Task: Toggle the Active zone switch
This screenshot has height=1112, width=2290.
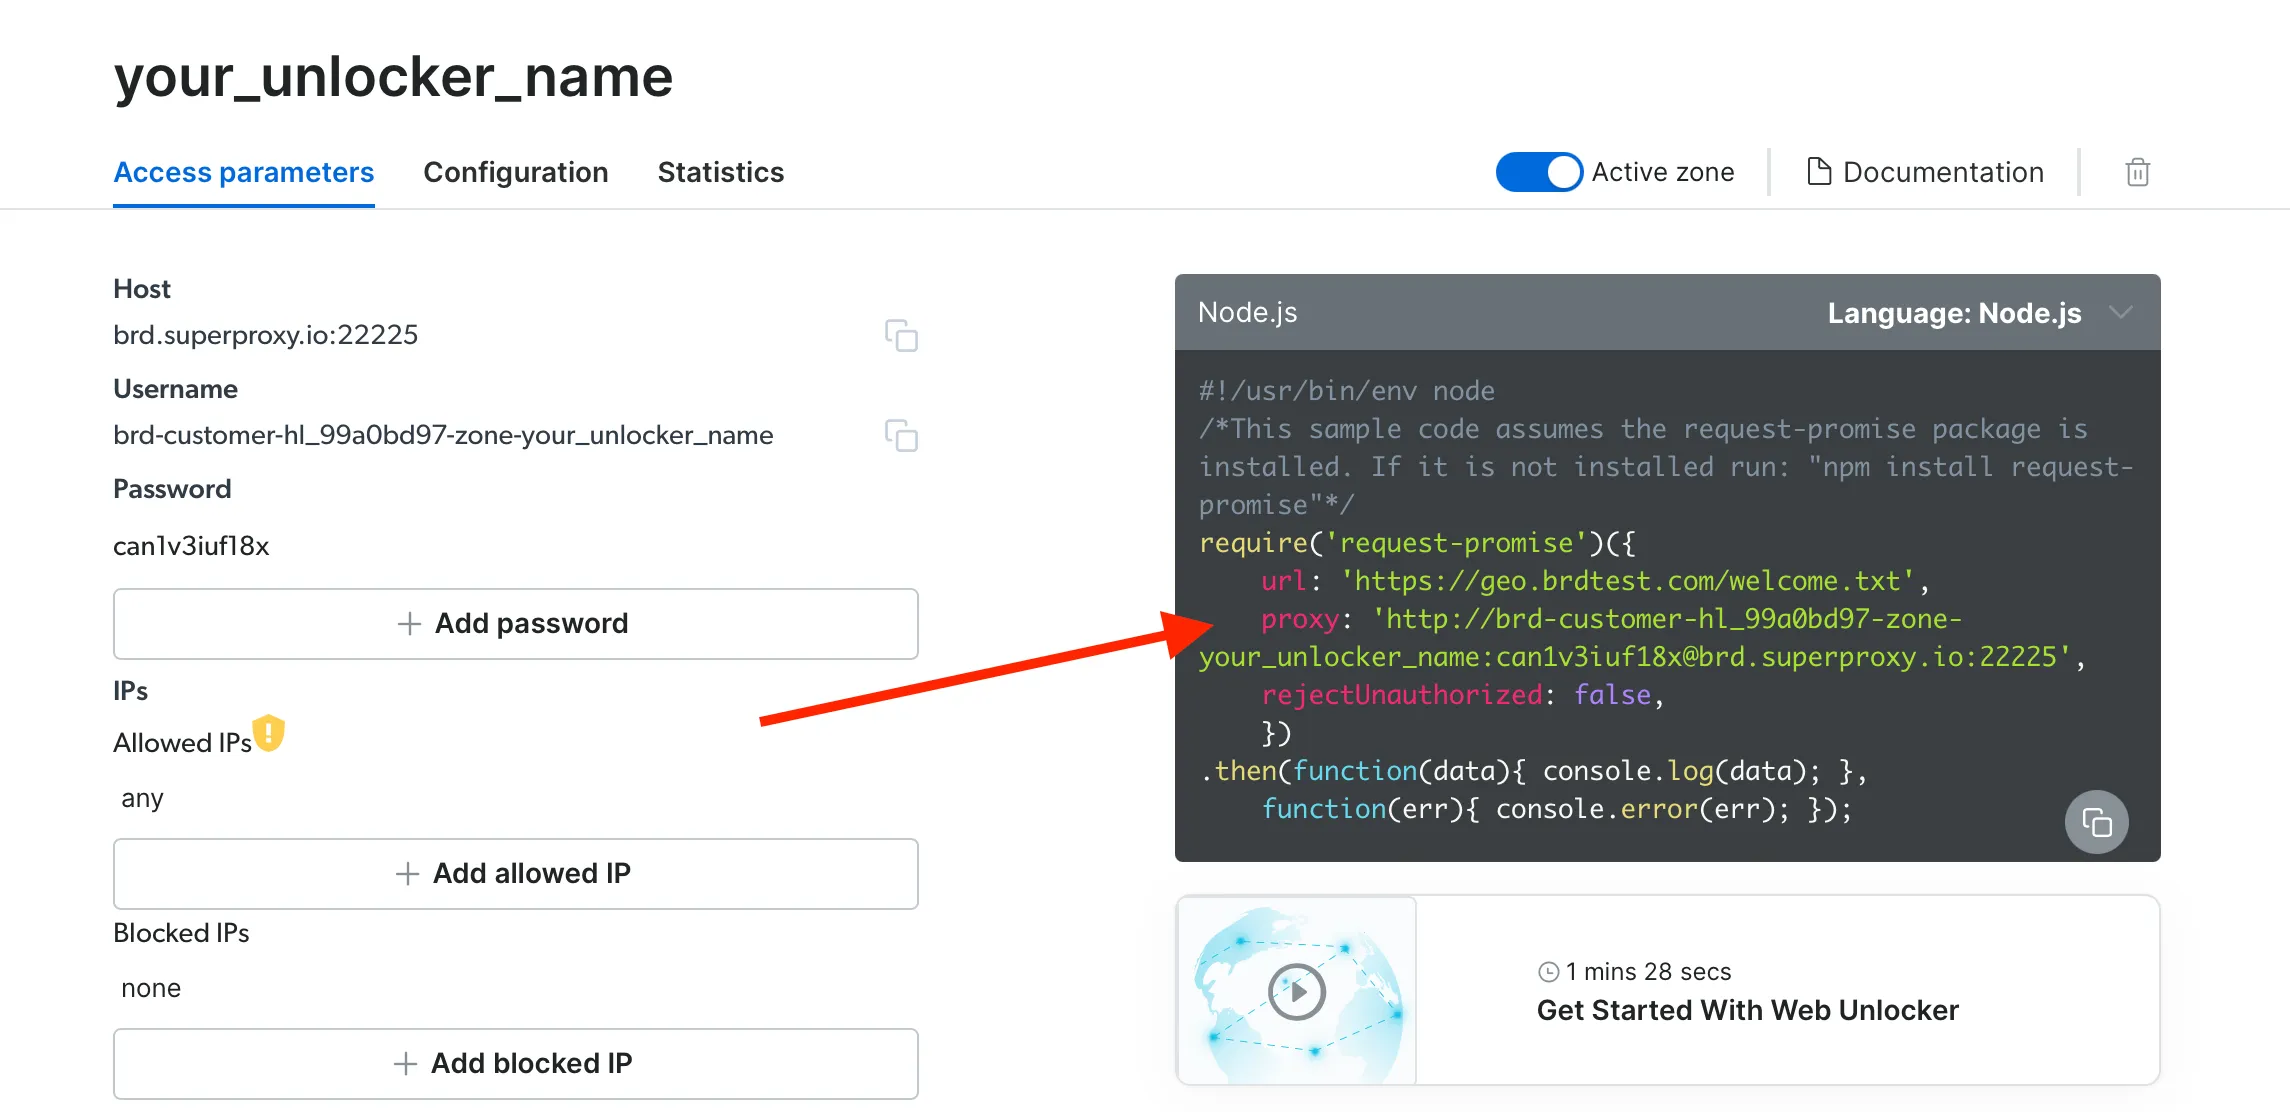Action: 1538,172
